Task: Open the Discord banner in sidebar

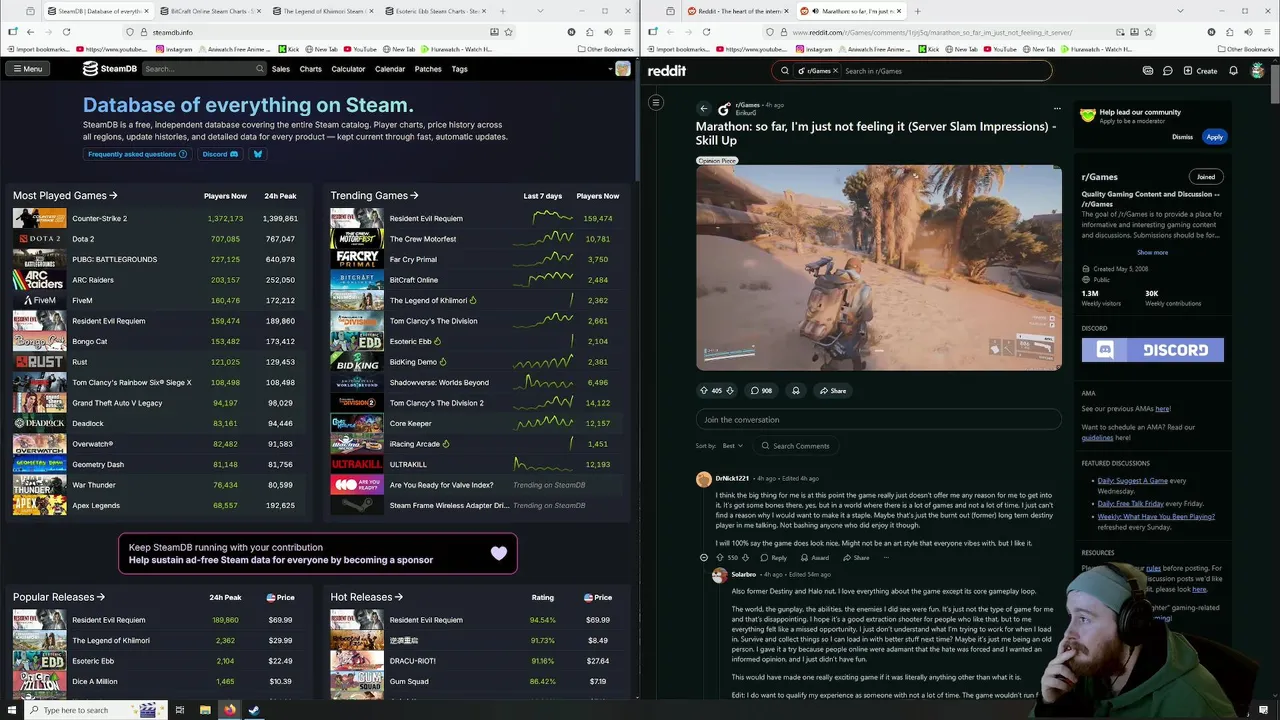Action: pyautogui.click(x=1152, y=350)
